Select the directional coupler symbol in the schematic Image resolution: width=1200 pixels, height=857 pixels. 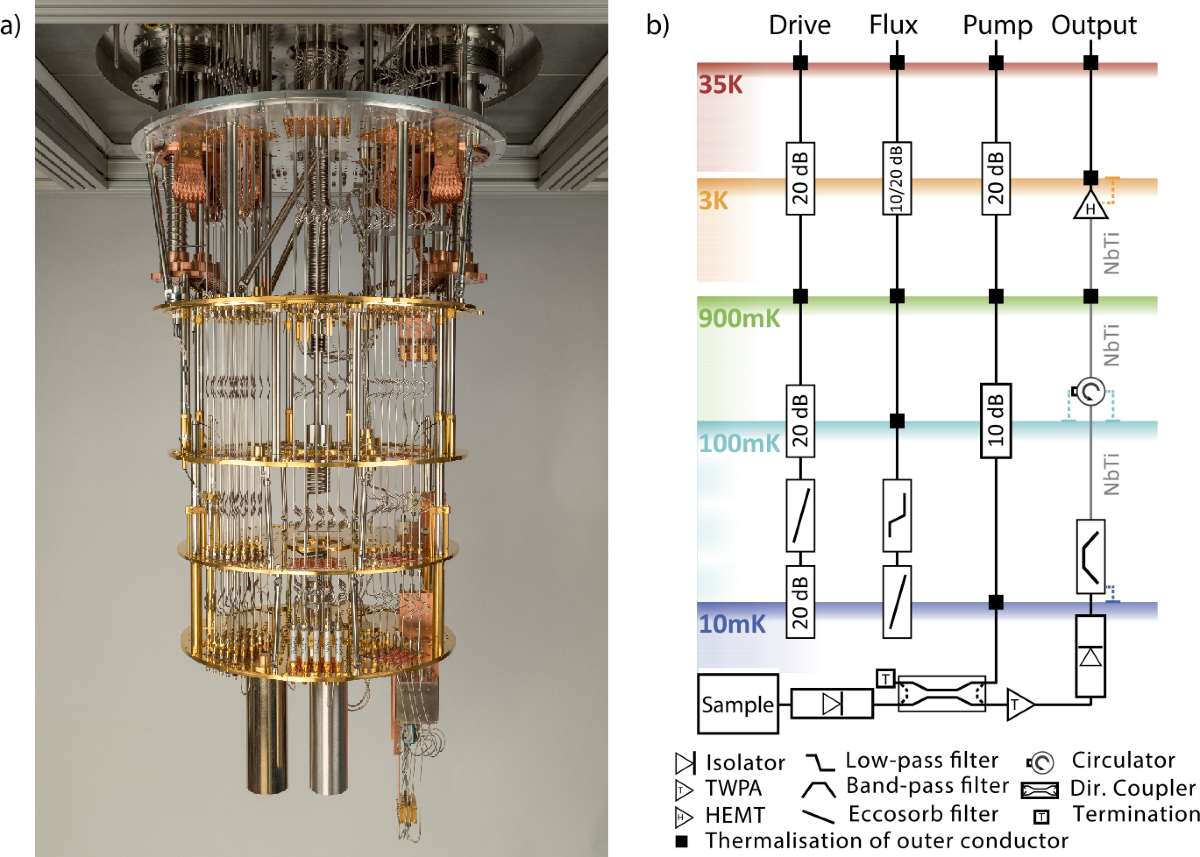click(x=942, y=694)
